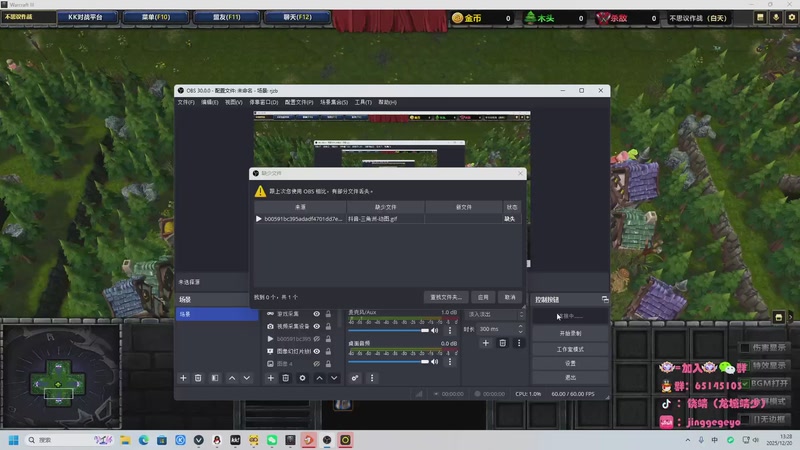Open advanced audio properties gears icon
Viewport: 800px width, 450px height.
pyautogui.click(x=355, y=378)
